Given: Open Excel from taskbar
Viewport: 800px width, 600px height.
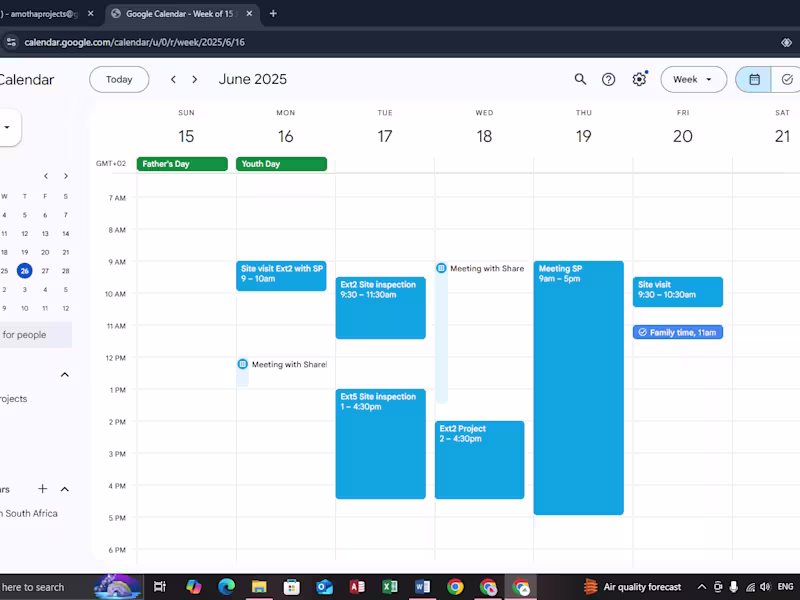Looking at the screenshot, I should [389, 587].
